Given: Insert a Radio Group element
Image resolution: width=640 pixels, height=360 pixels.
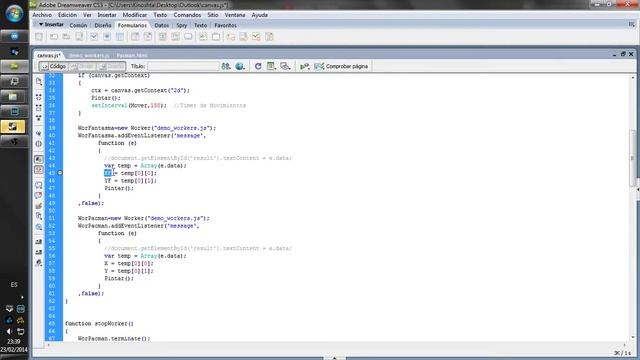Looking at the screenshot, I should click(120, 37).
